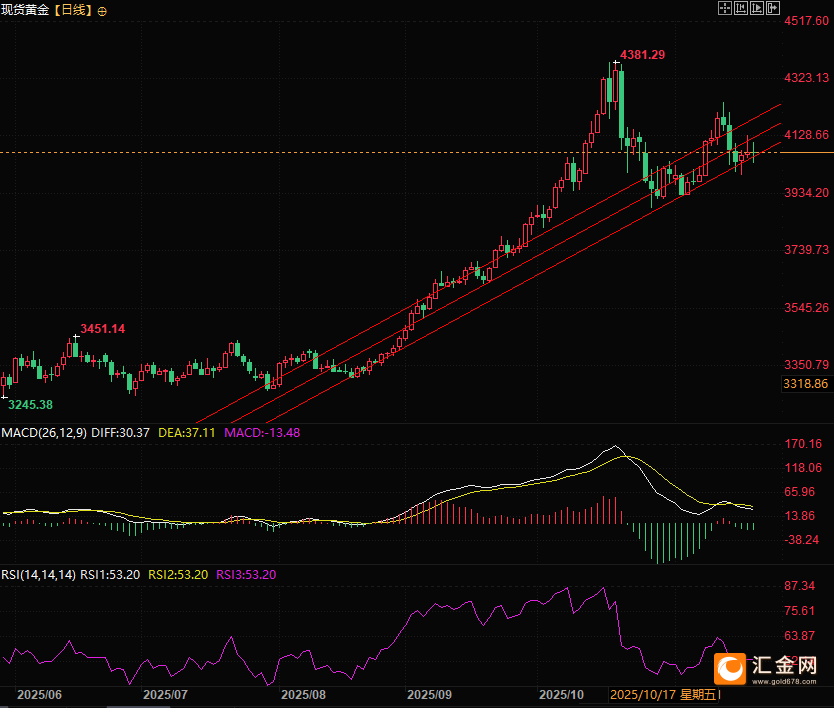
Task: Click the 现货黄金 instrument title
Action: [x=24, y=10]
